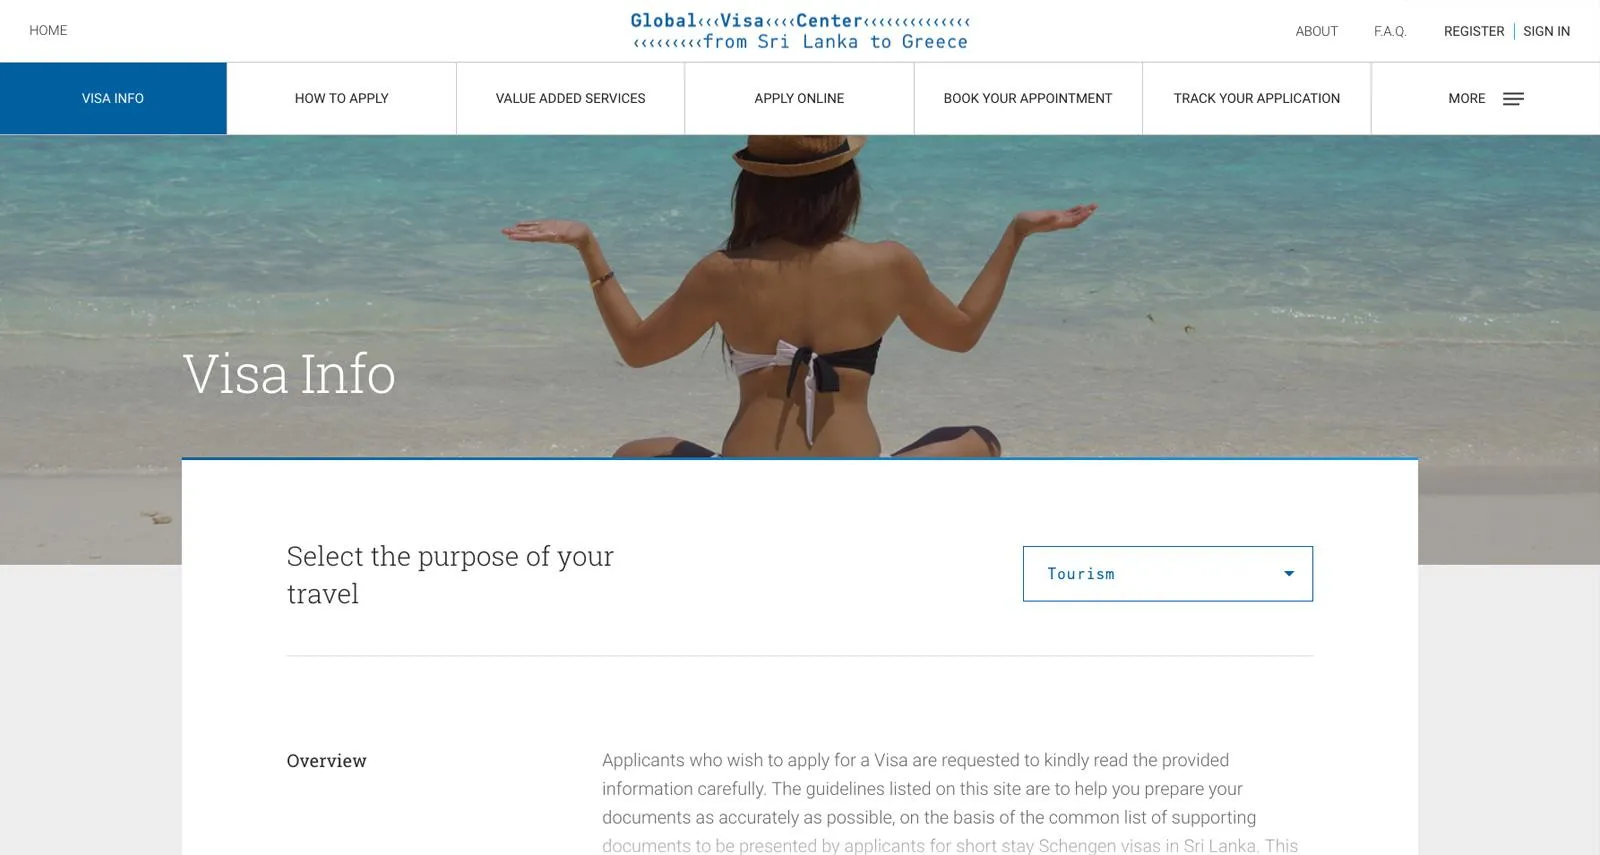Screen dimensions: 1600x855
Task: Open the APPLY ONLINE section
Action: pos(799,99)
